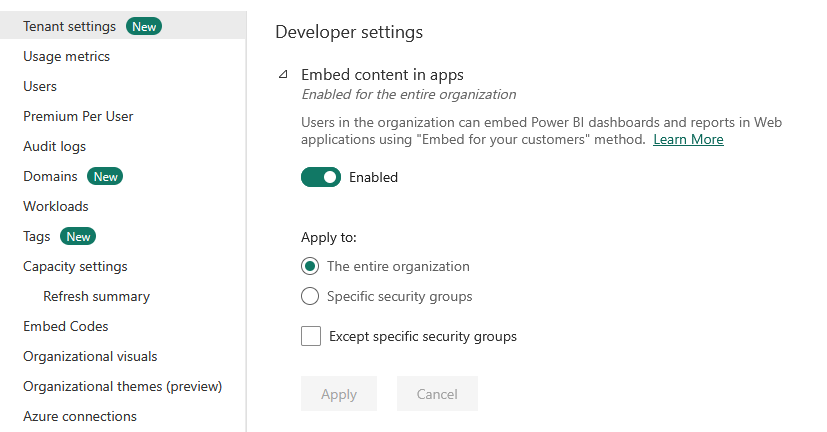
Task: Select The entire organization radio option
Action: [x=310, y=266]
